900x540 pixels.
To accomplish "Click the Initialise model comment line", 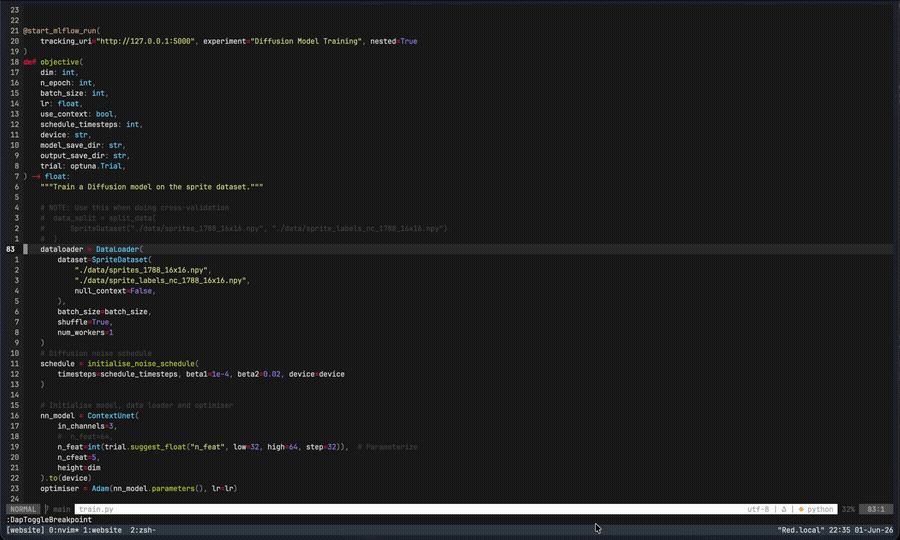I will pyautogui.click(x=137, y=405).
